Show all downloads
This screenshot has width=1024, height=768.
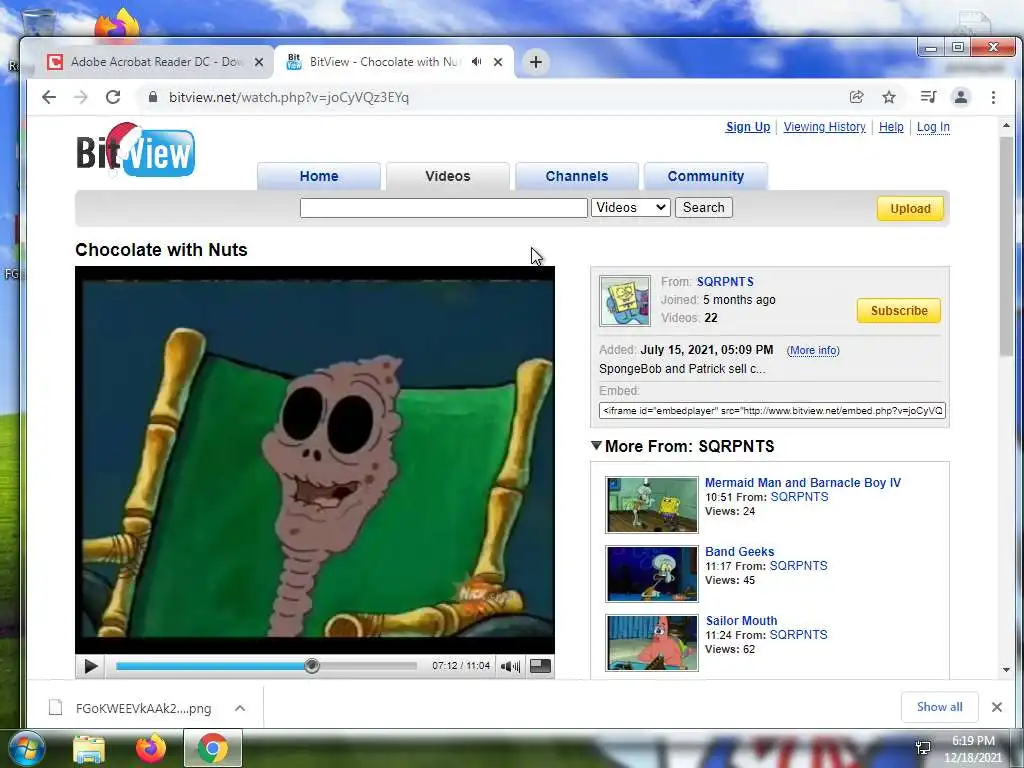pyautogui.click(x=939, y=707)
